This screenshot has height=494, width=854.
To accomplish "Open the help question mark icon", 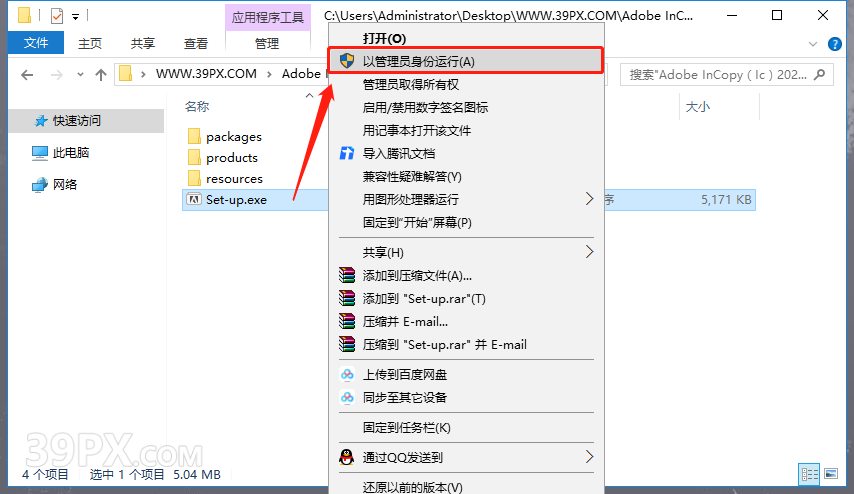I will click(x=834, y=44).
